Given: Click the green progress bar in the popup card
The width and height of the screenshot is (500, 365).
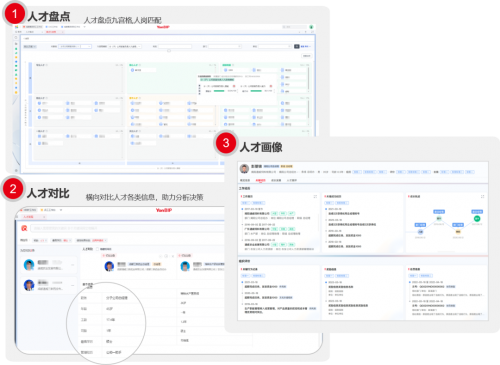Looking at the screenshot, I should (x=219, y=91).
